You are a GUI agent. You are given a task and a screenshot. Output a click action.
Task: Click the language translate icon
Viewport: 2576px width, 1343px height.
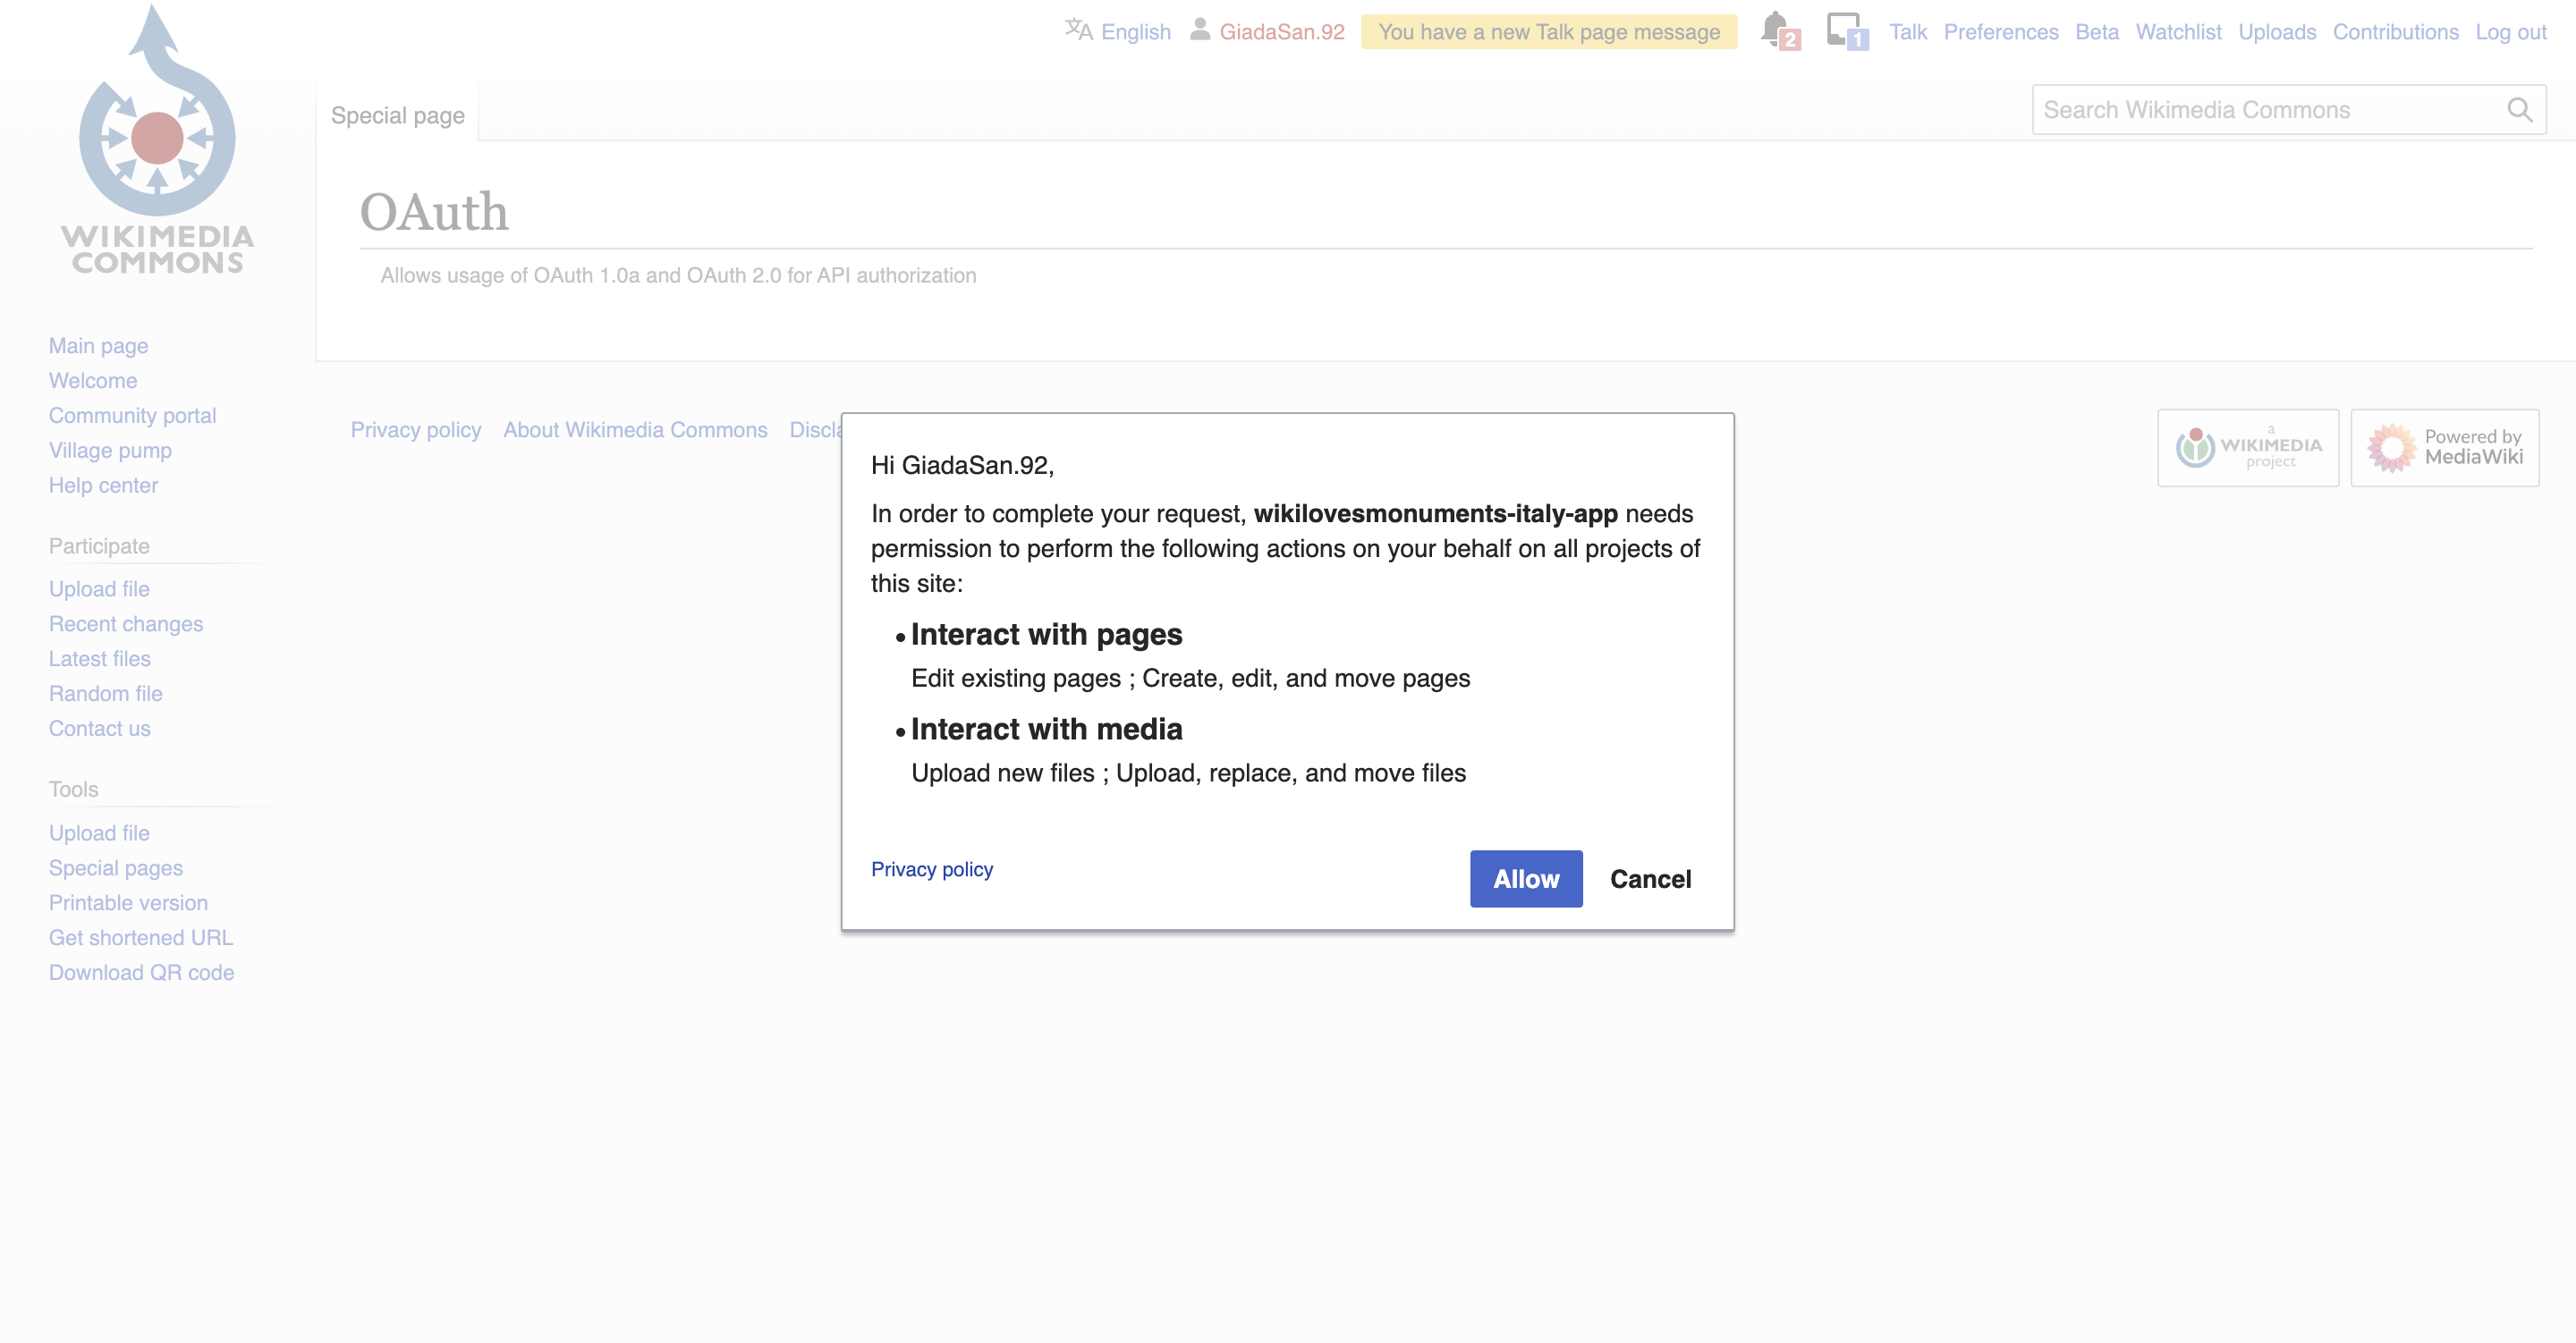[x=1078, y=30]
